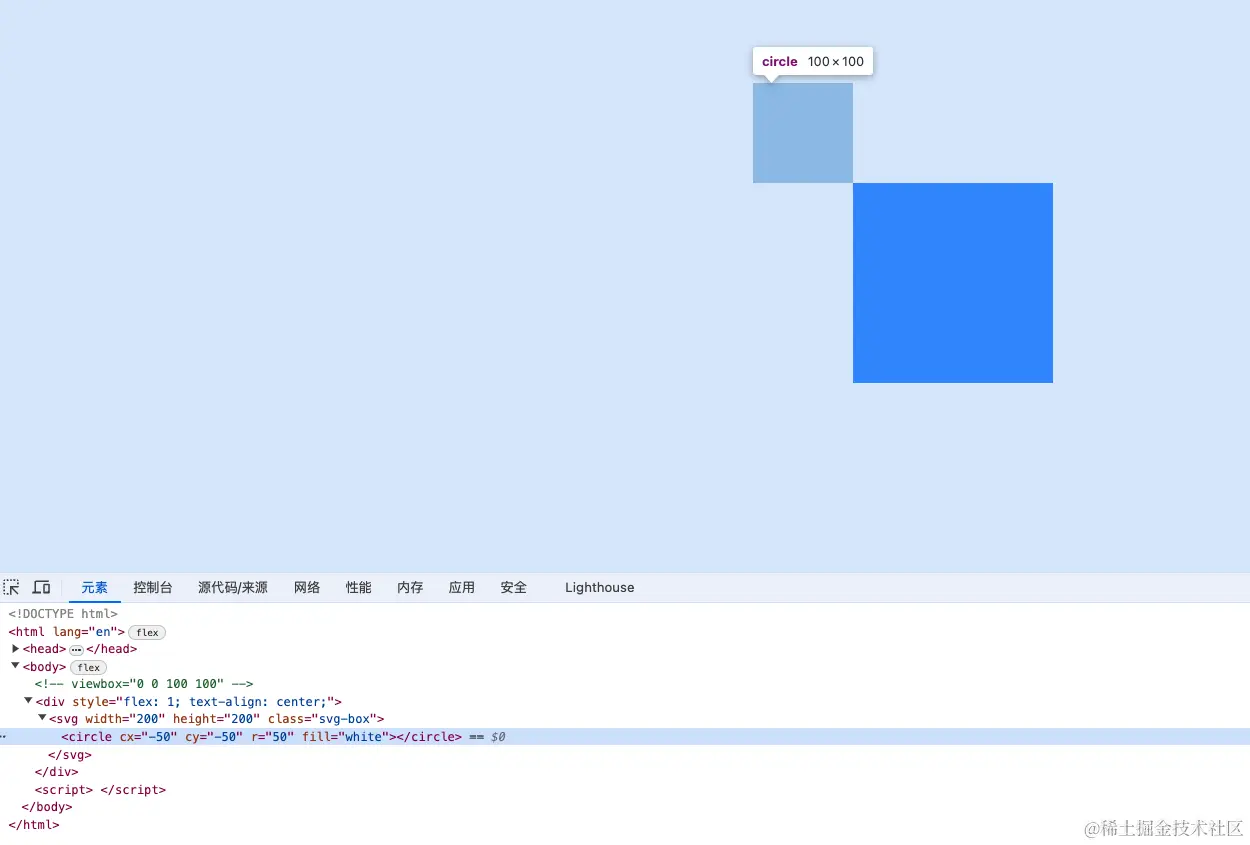The width and height of the screenshot is (1250, 845).
Task: Open the 控制台 tab
Action: (153, 588)
